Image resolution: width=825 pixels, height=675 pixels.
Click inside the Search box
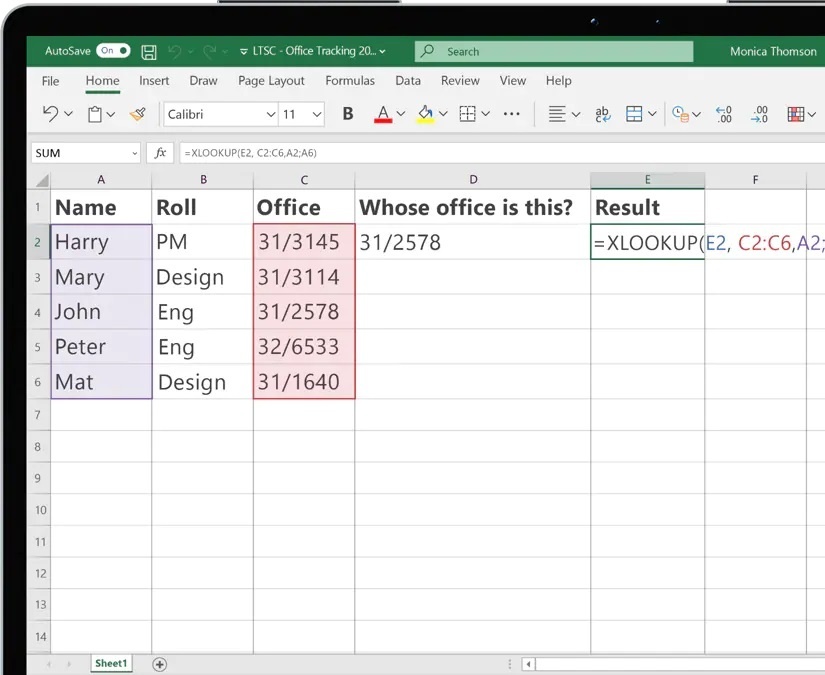click(553, 50)
